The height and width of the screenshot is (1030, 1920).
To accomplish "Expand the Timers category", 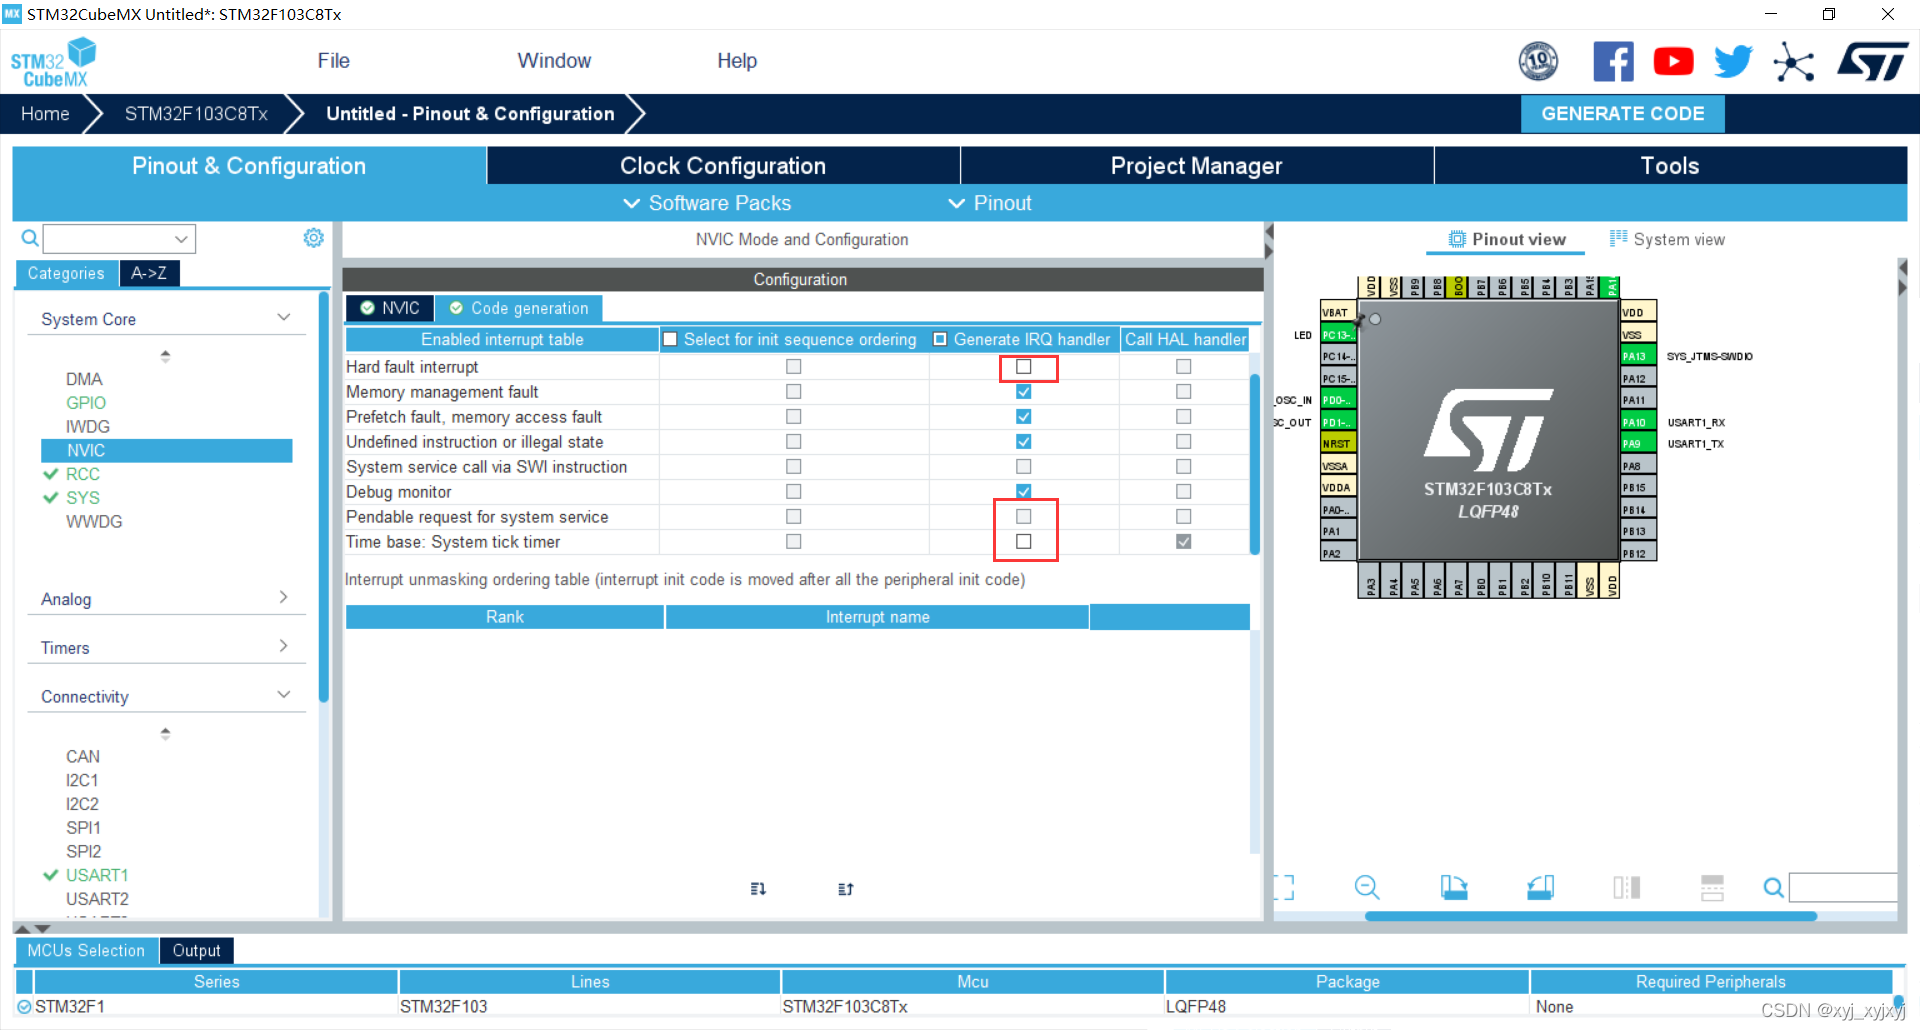I will point(284,646).
